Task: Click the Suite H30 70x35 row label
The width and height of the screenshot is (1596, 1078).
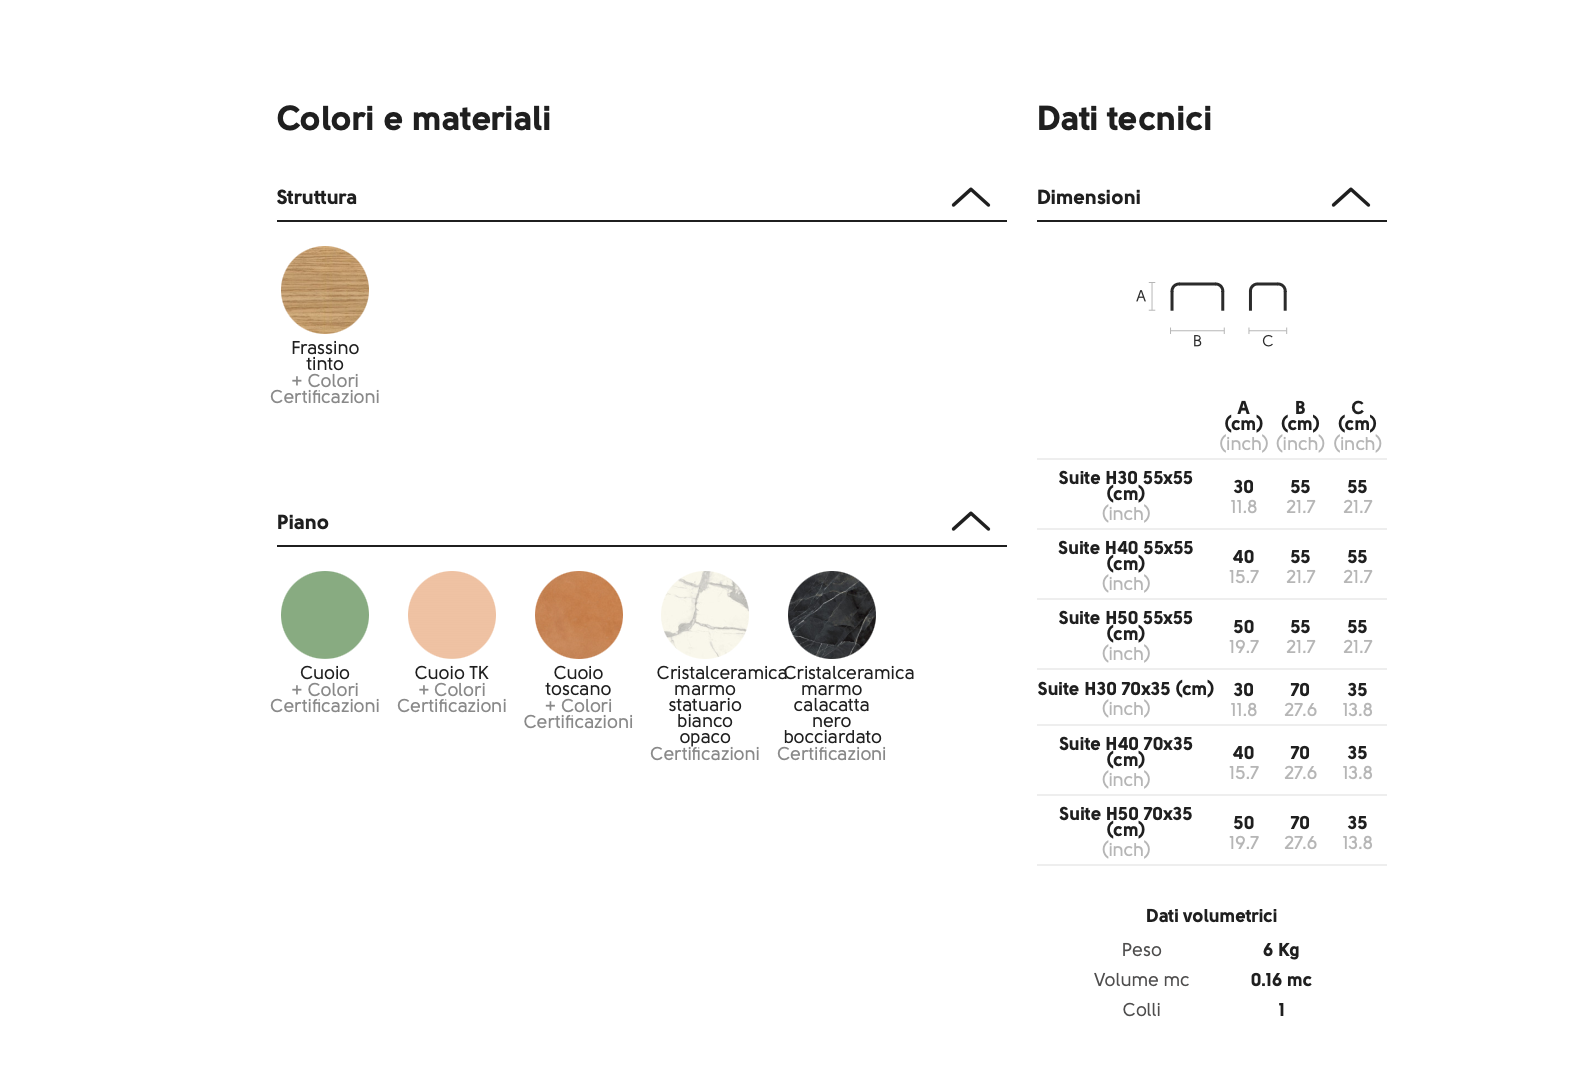Action: click(x=1125, y=689)
